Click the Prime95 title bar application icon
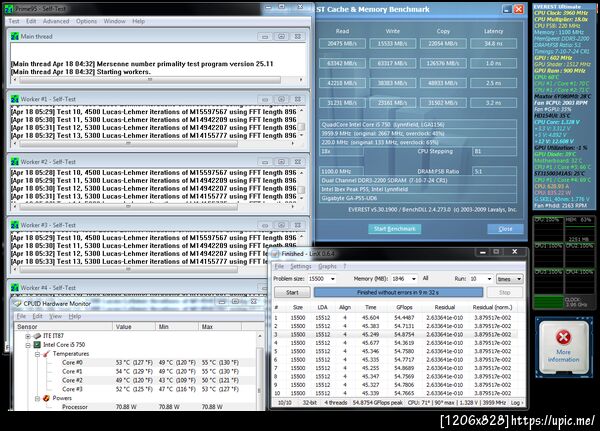600x431 pixels. coord(9,8)
